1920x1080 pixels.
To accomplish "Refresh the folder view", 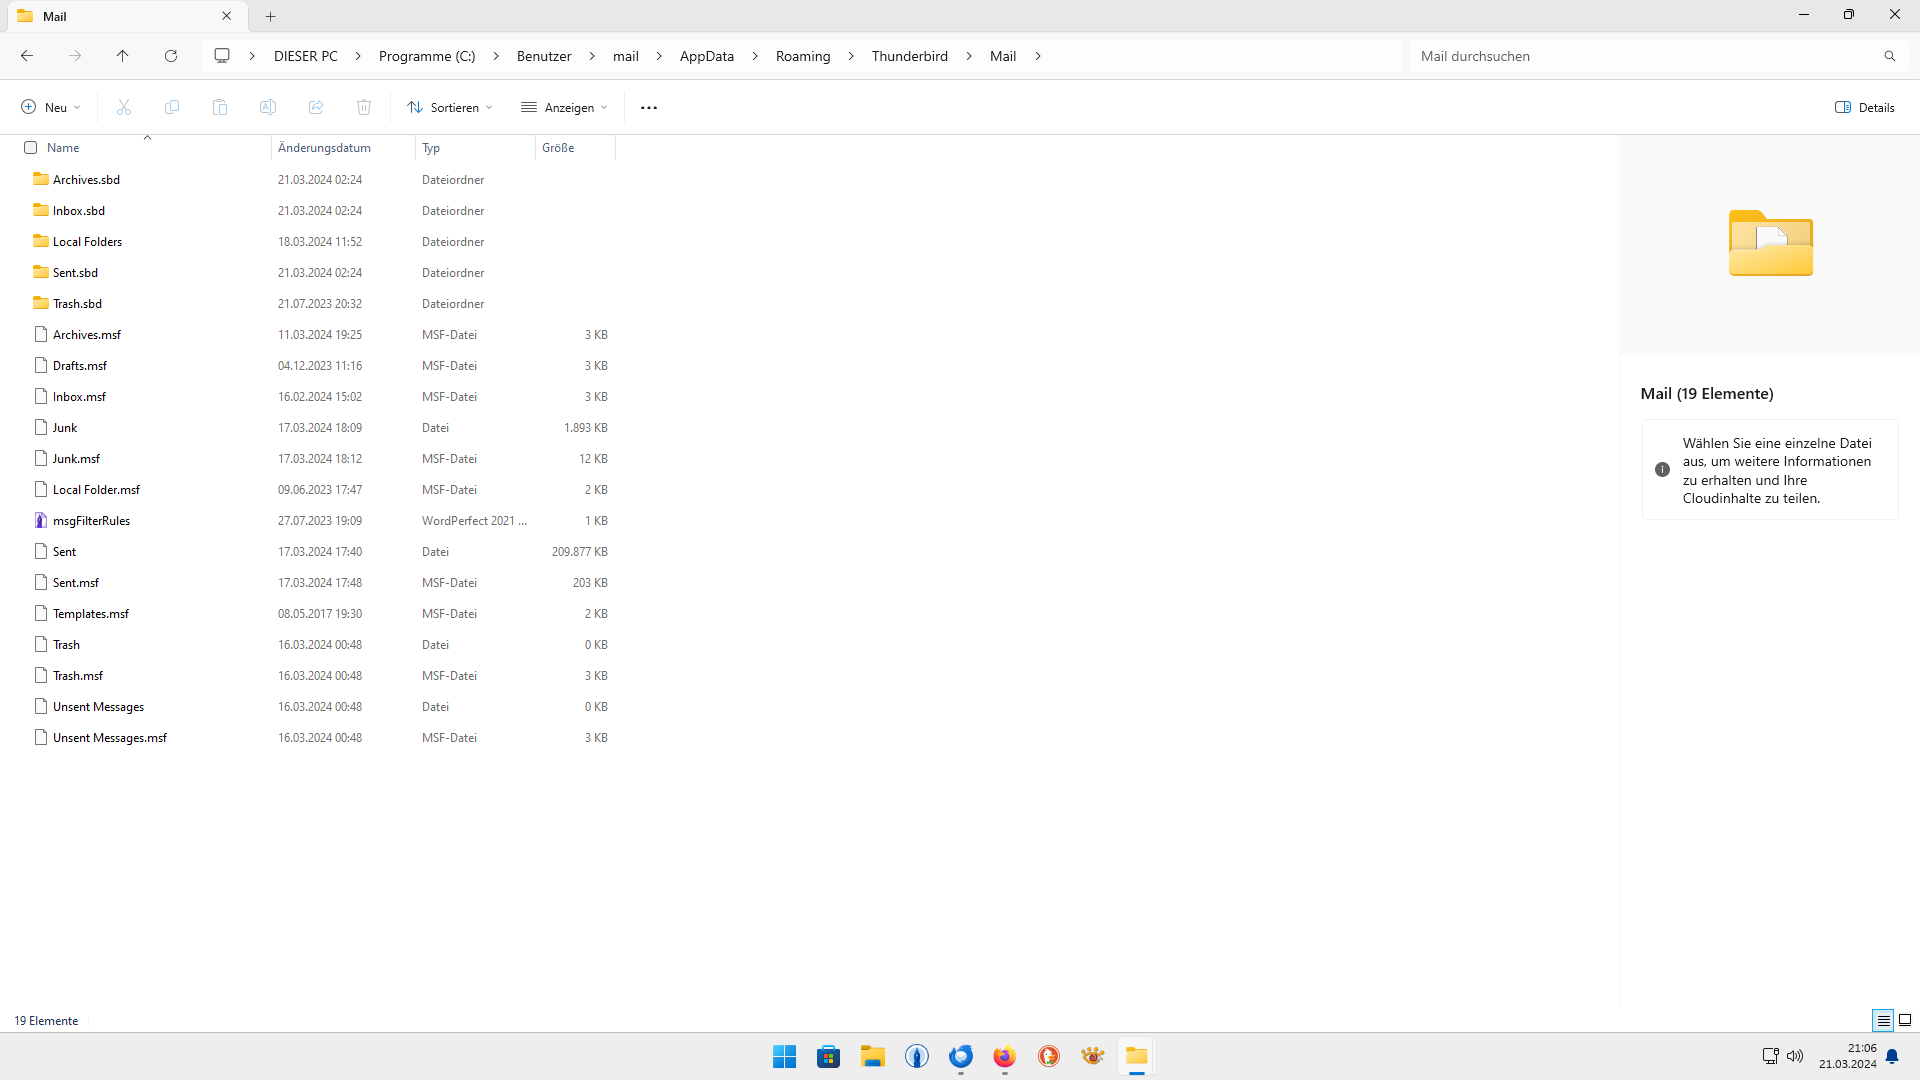I will (x=171, y=56).
